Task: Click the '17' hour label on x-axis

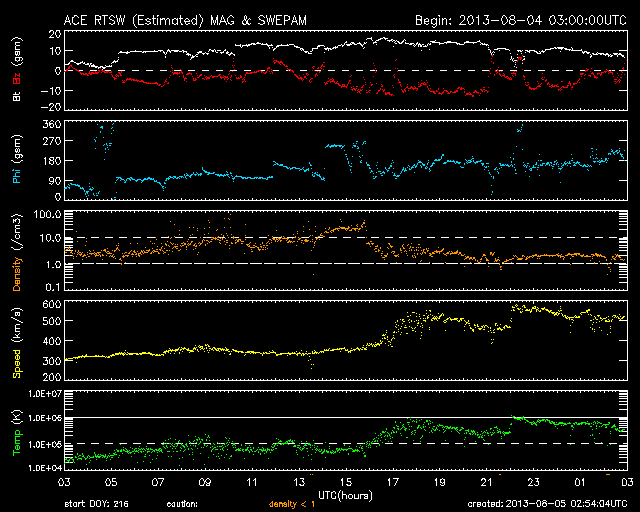Action: pyautogui.click(x=393, y=483)
